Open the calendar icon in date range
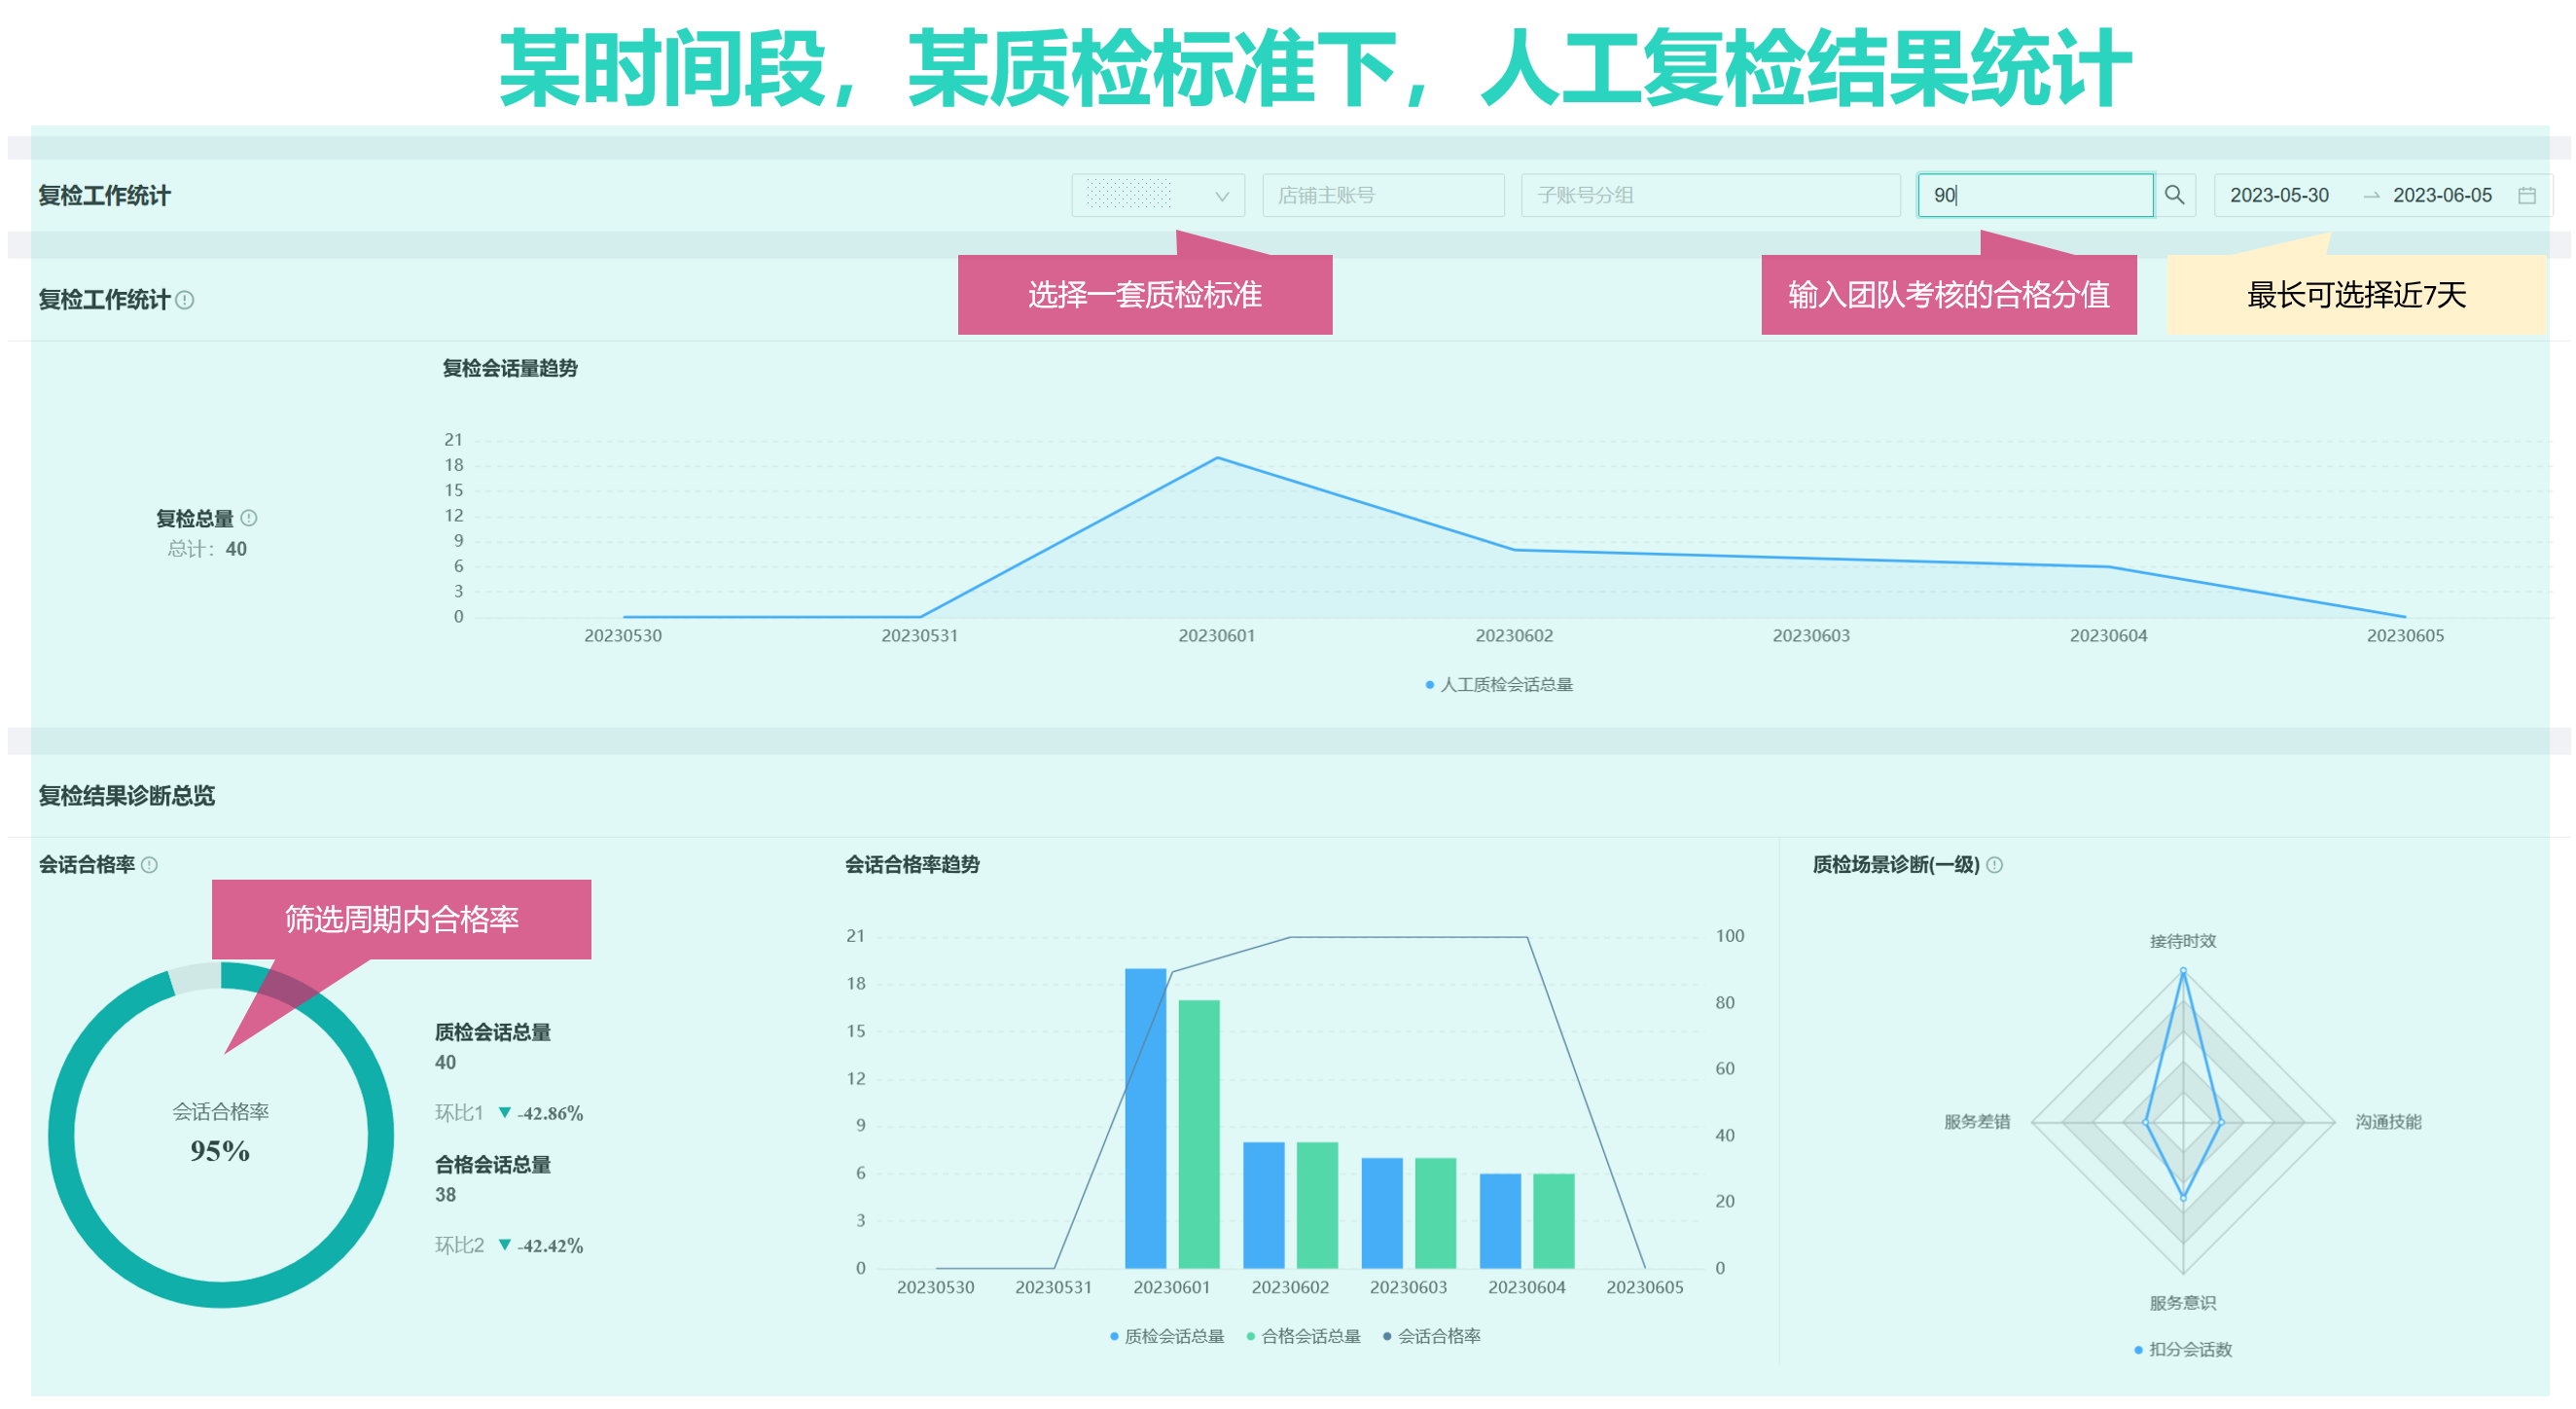This screenshot has height=1409, width=2576. pyautogui.click(x=2526, y=195)
